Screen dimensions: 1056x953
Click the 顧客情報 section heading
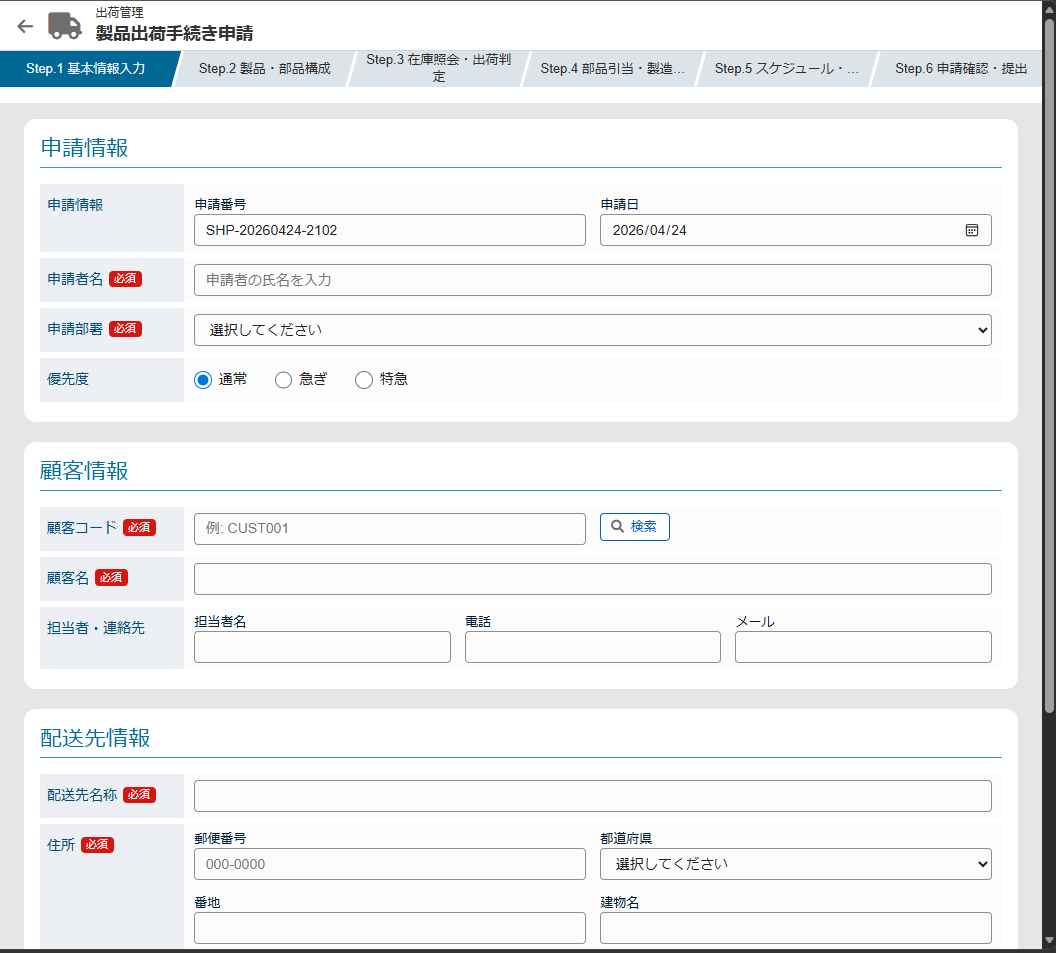point(84,471)
